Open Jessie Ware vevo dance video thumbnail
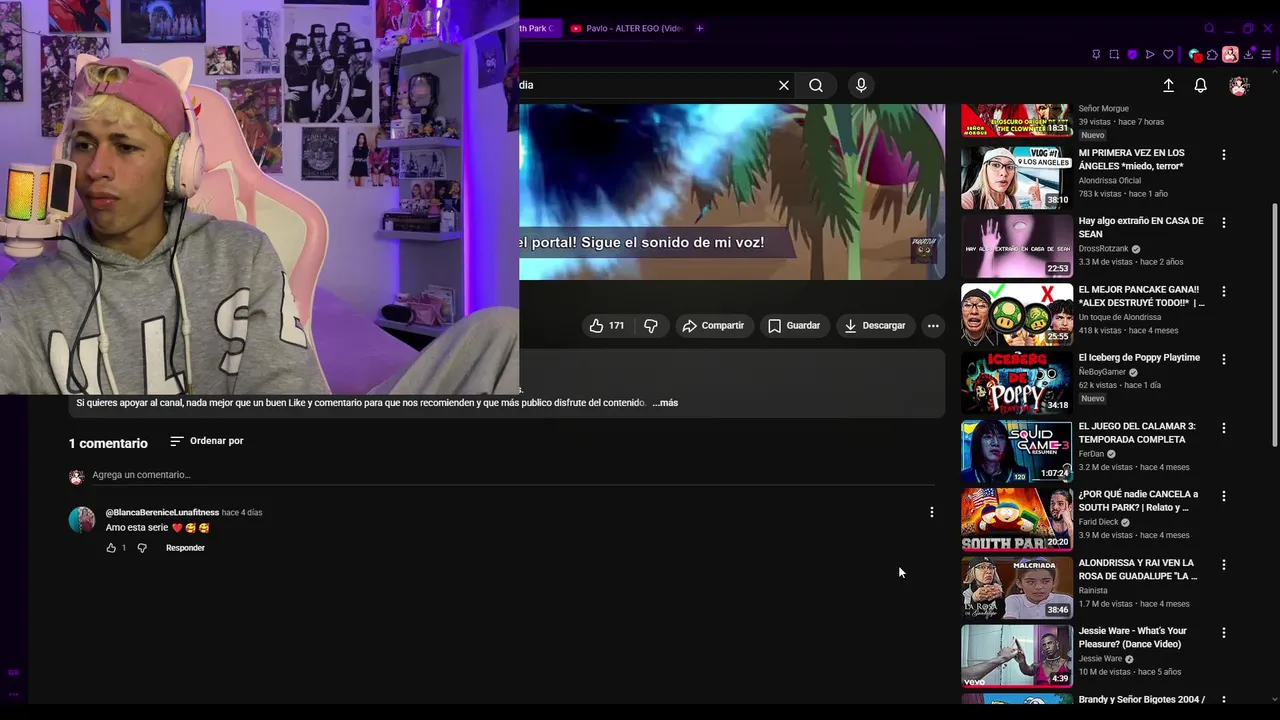Screen dimensions: 1280x720 1017,657
